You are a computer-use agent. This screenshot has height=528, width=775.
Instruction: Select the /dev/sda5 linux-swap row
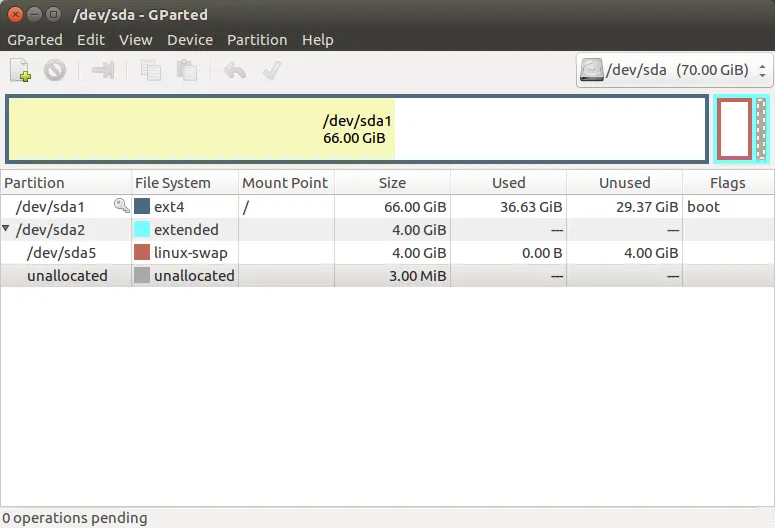(388, 253)
